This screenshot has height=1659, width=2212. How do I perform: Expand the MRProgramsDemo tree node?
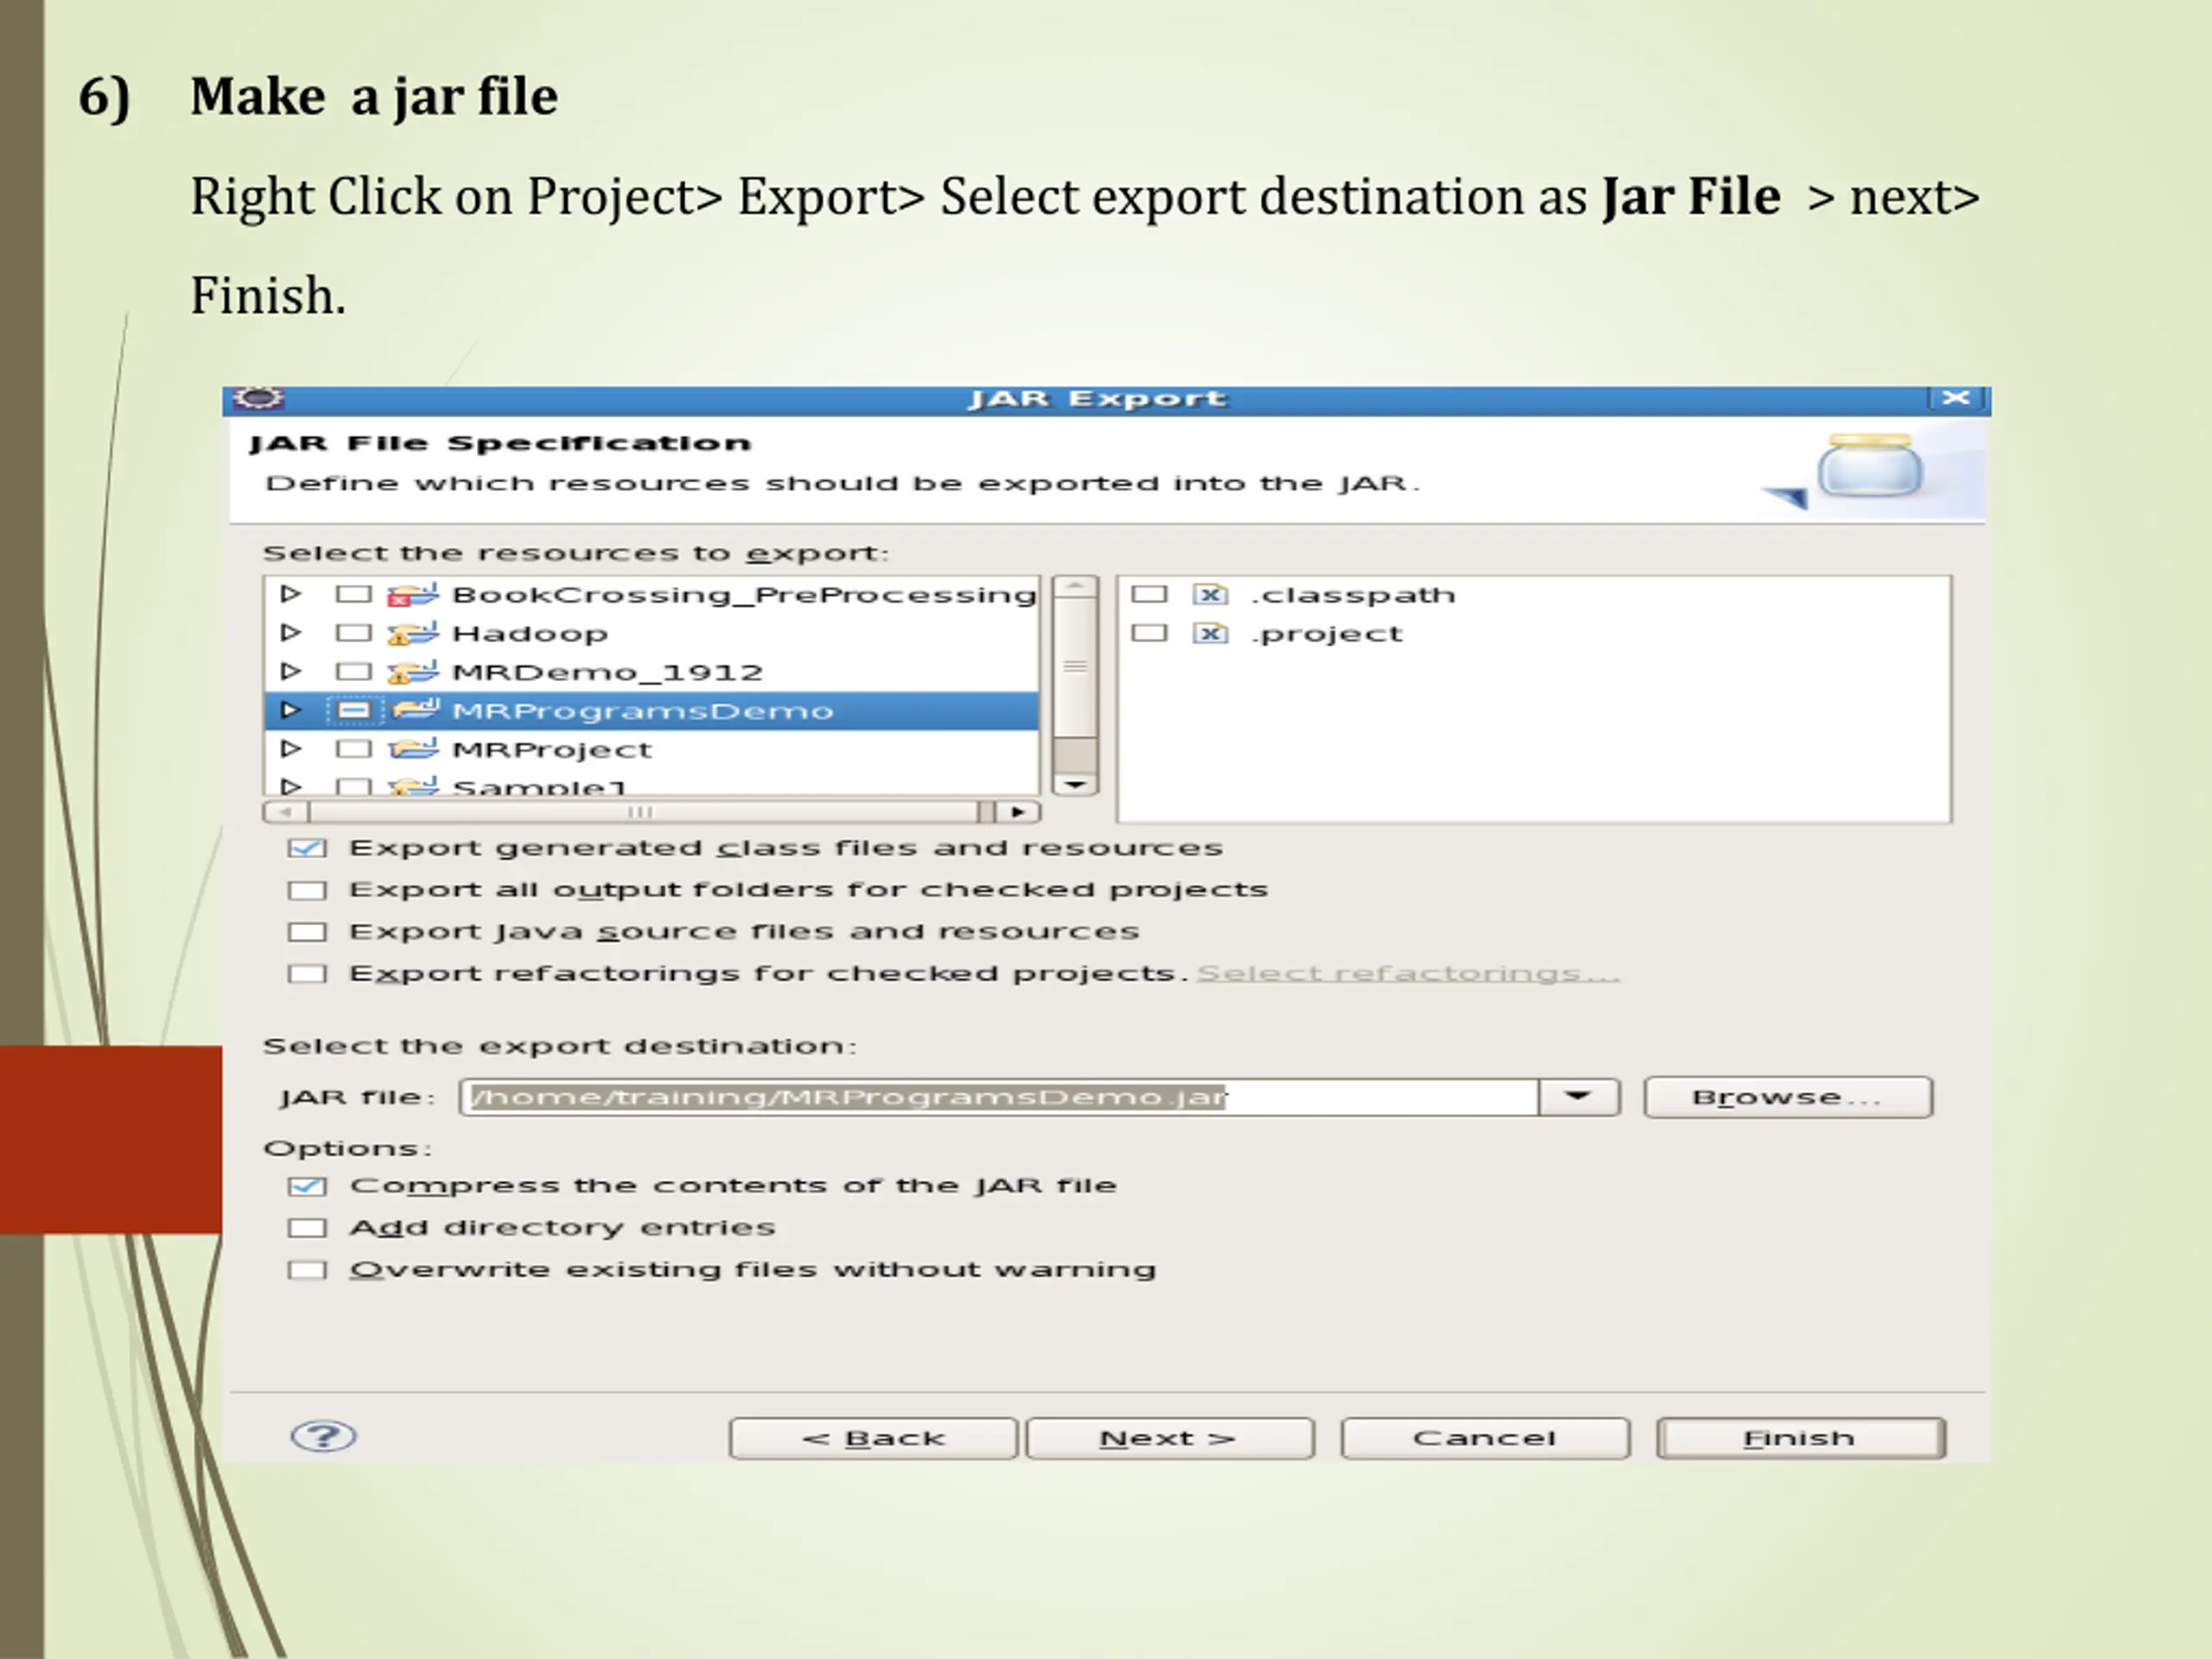click(x=290, y=710)
